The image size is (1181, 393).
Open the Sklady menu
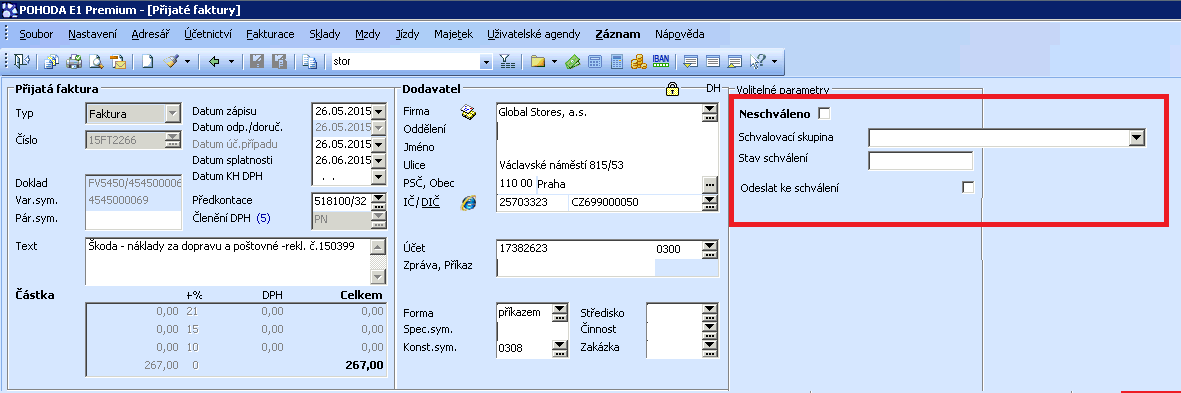click(325, 34)
